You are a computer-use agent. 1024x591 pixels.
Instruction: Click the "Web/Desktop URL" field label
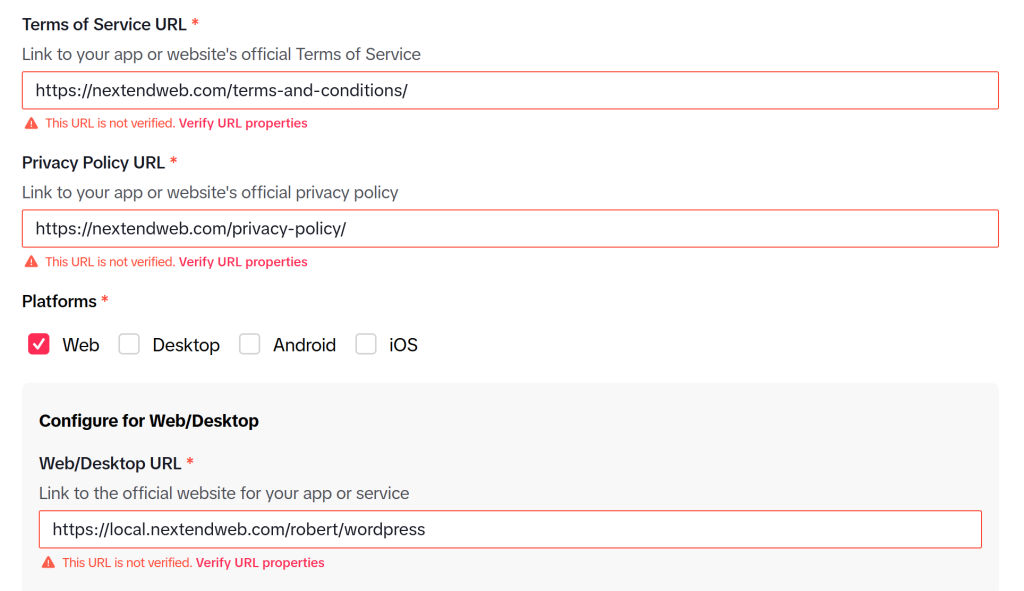(x=110, y=463)
